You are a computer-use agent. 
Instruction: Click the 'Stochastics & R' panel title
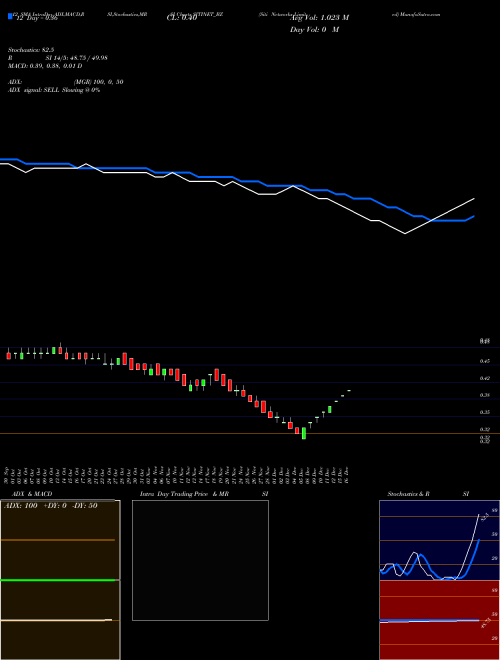click(x=409, y=494)
